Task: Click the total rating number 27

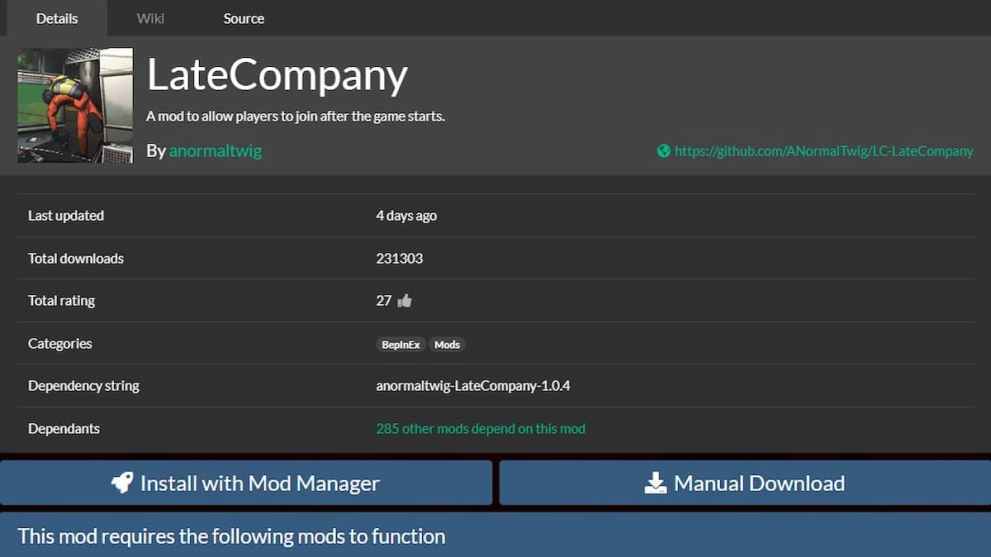Action: point(384,301)
